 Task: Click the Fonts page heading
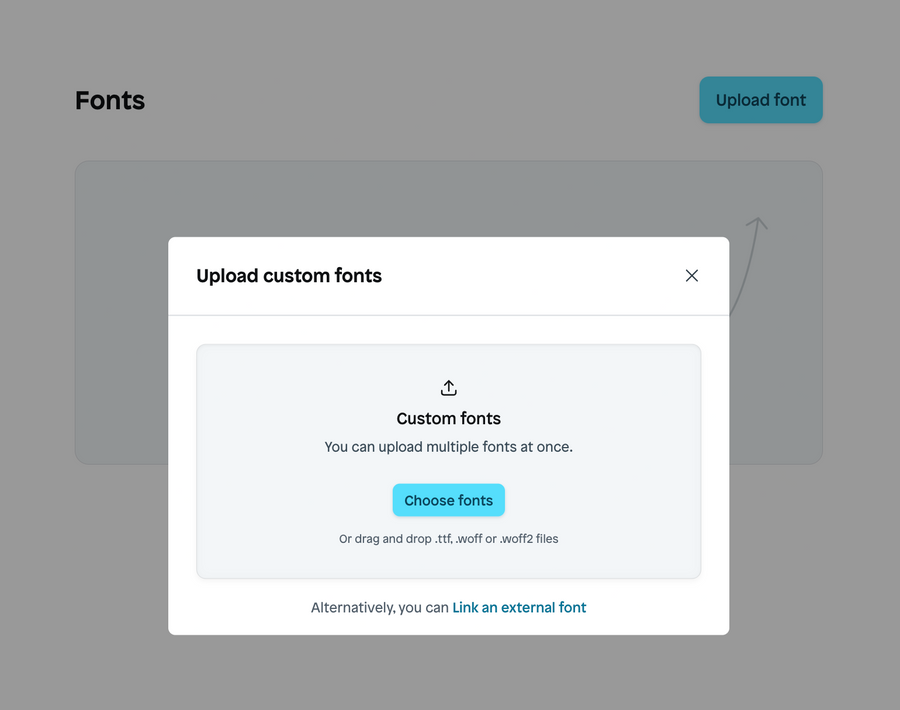click(x=109, y=100)
